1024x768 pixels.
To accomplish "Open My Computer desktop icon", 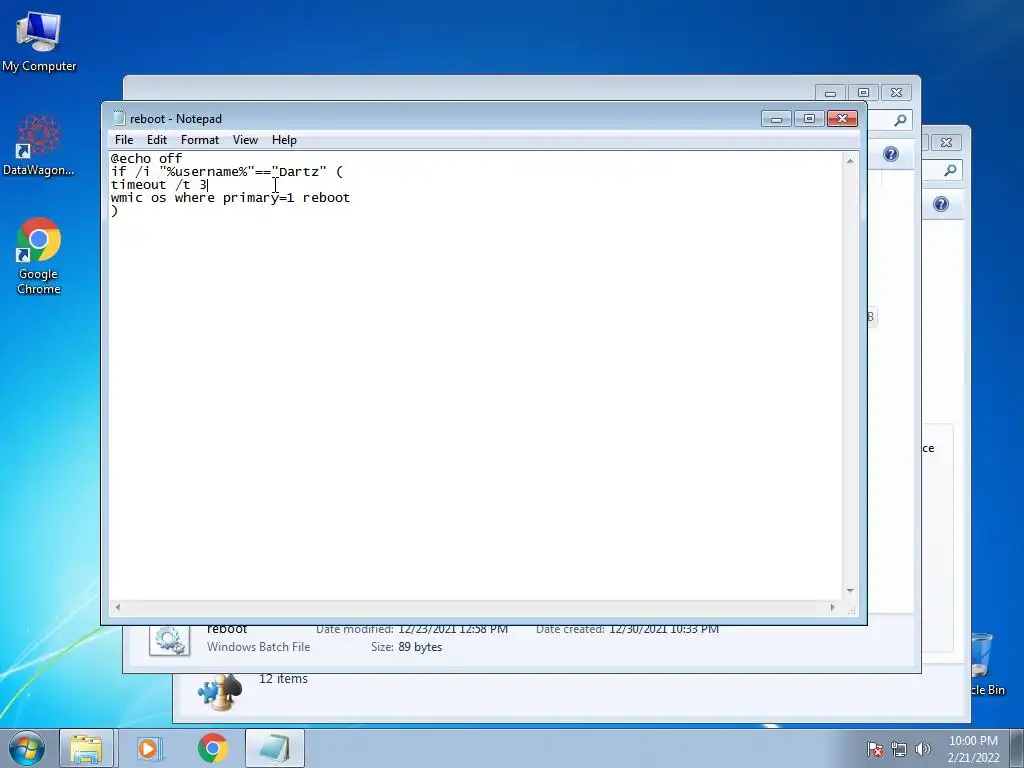I will [39, 40].
